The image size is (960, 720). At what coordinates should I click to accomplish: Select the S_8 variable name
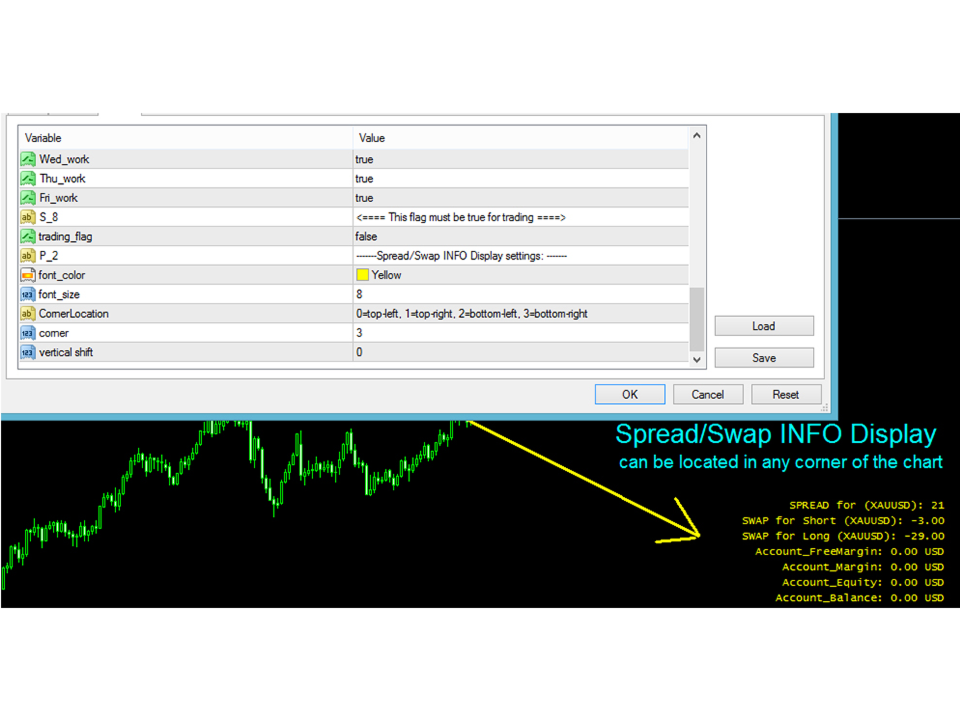click(48, 217)
